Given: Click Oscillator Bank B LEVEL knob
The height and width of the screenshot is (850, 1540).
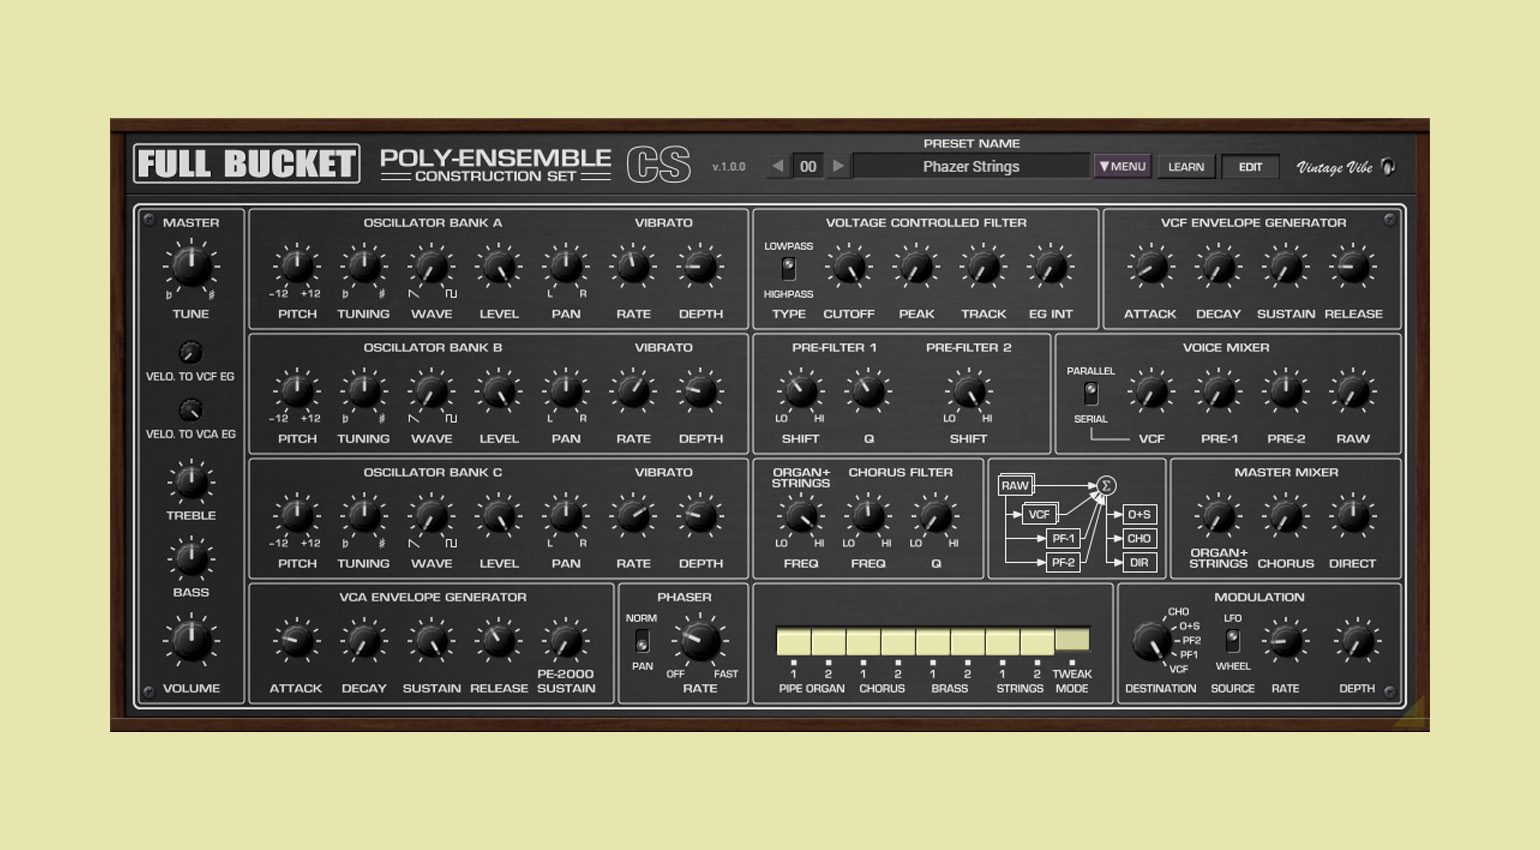Looking at the screenshot, I should click(498, 391).
